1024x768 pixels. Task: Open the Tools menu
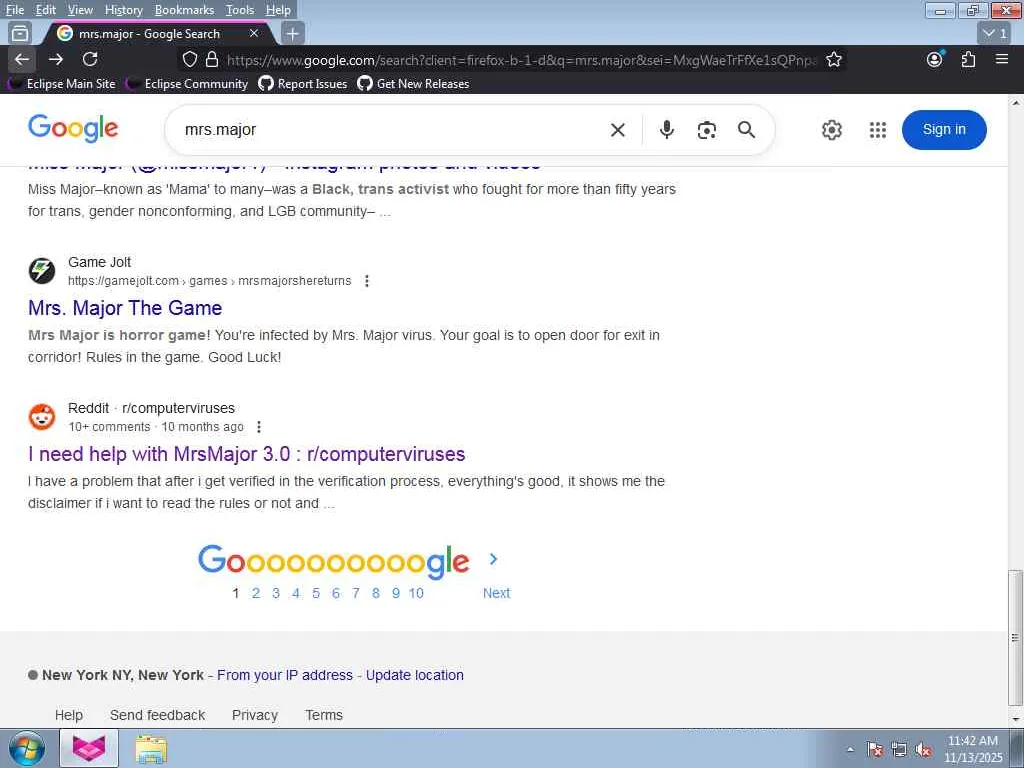[240, 10]
